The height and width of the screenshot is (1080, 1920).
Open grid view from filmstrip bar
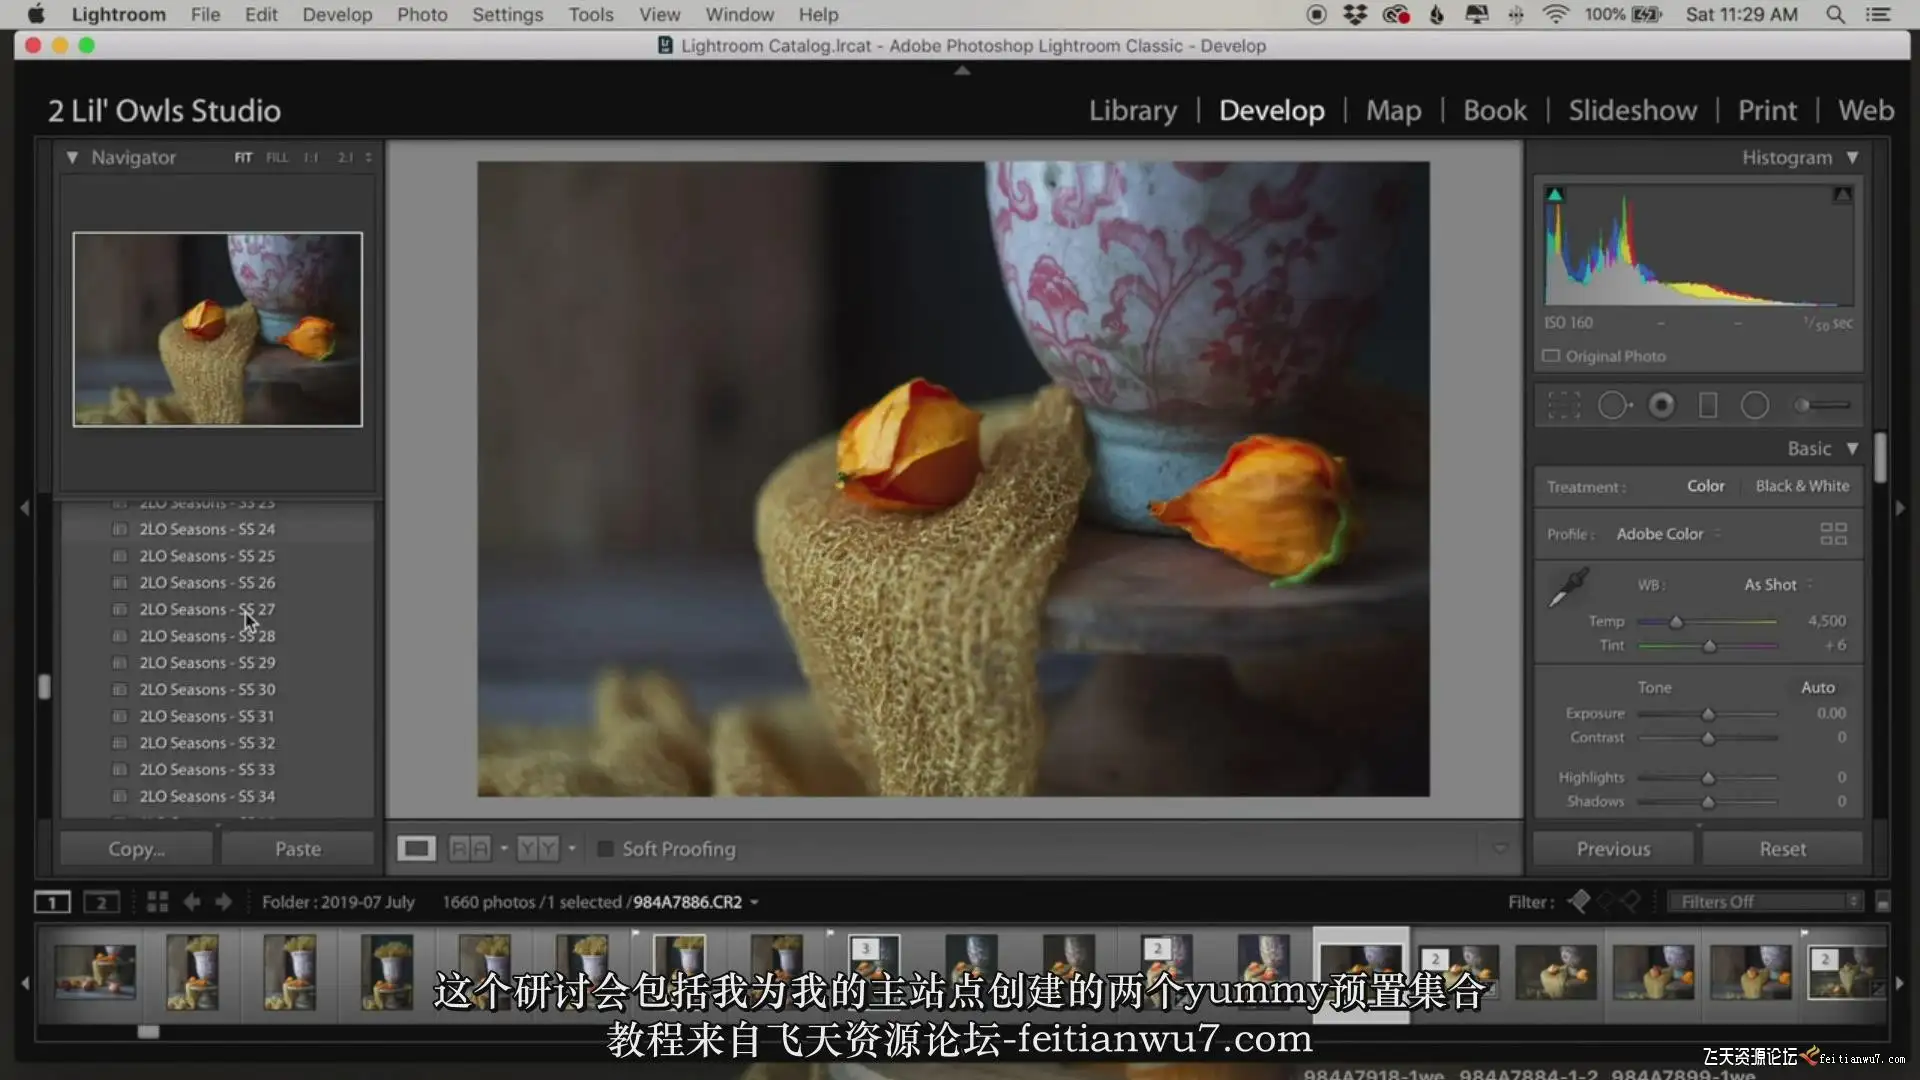coord(157,902)
